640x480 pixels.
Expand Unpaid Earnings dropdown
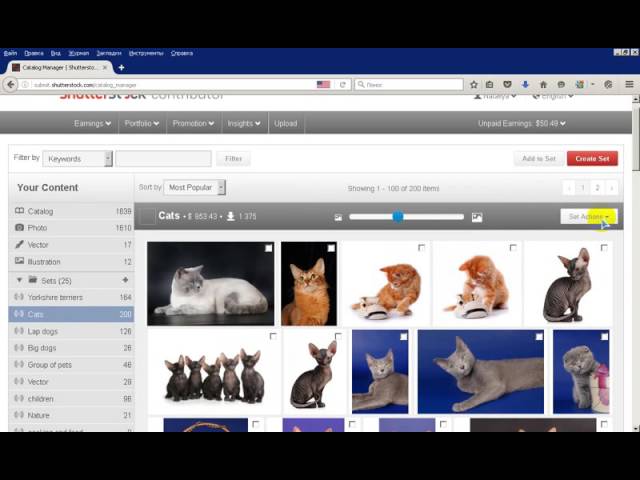point(522,123)
